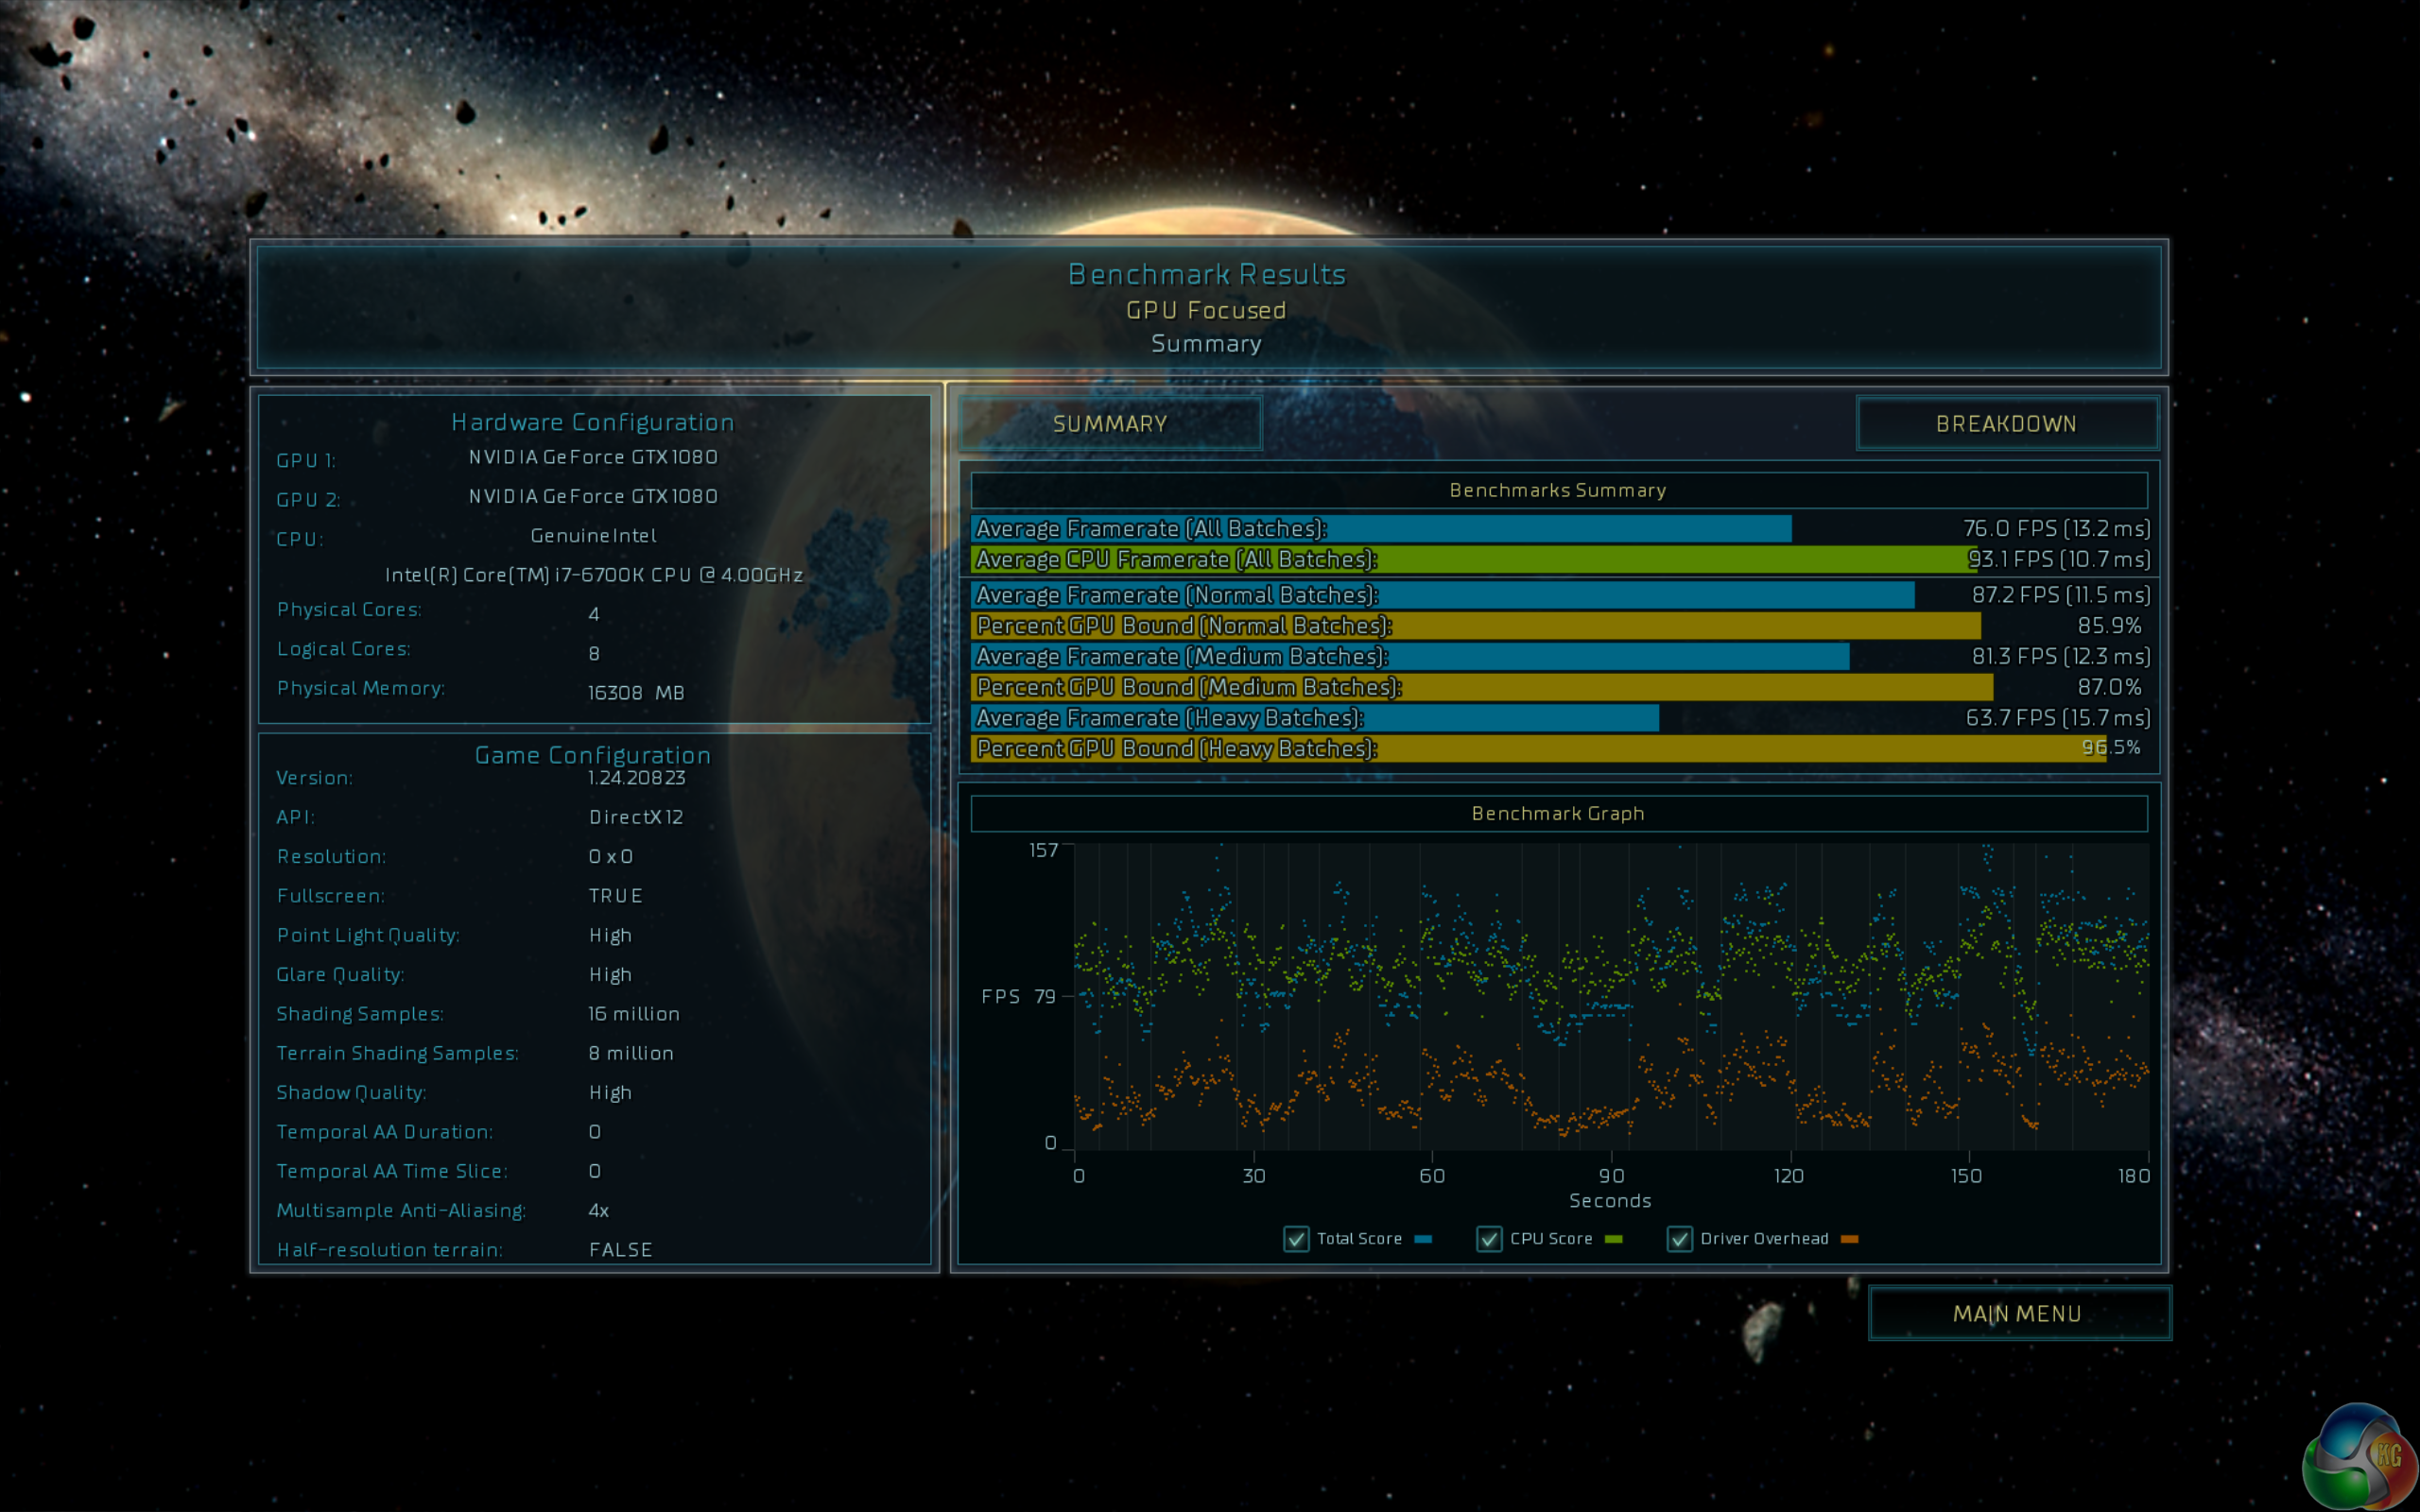
Task: Click the Average Framerate (Heavy Batches) bar
Action: coord(1314,718)
